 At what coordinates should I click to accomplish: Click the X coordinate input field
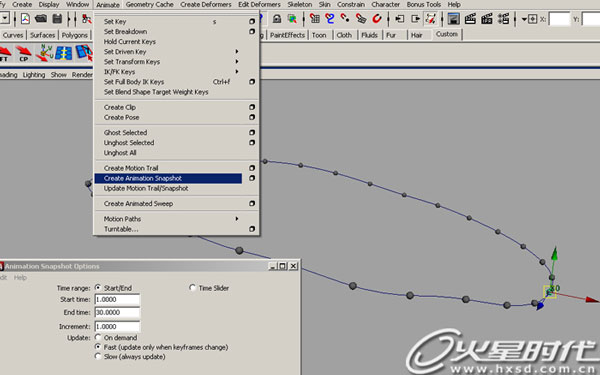click(559, 19)
